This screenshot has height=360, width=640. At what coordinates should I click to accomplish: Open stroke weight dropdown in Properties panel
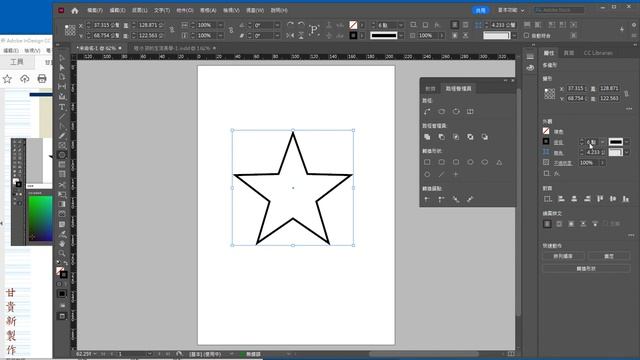tap(602, 142)
